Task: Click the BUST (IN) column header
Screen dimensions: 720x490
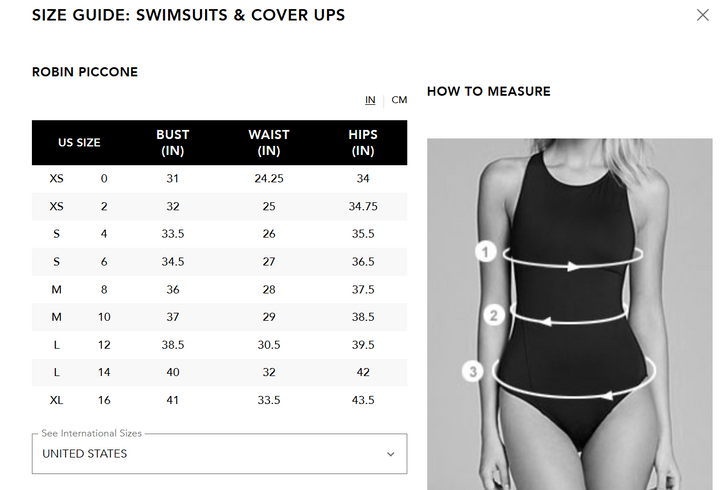Action: pos(173,143)
